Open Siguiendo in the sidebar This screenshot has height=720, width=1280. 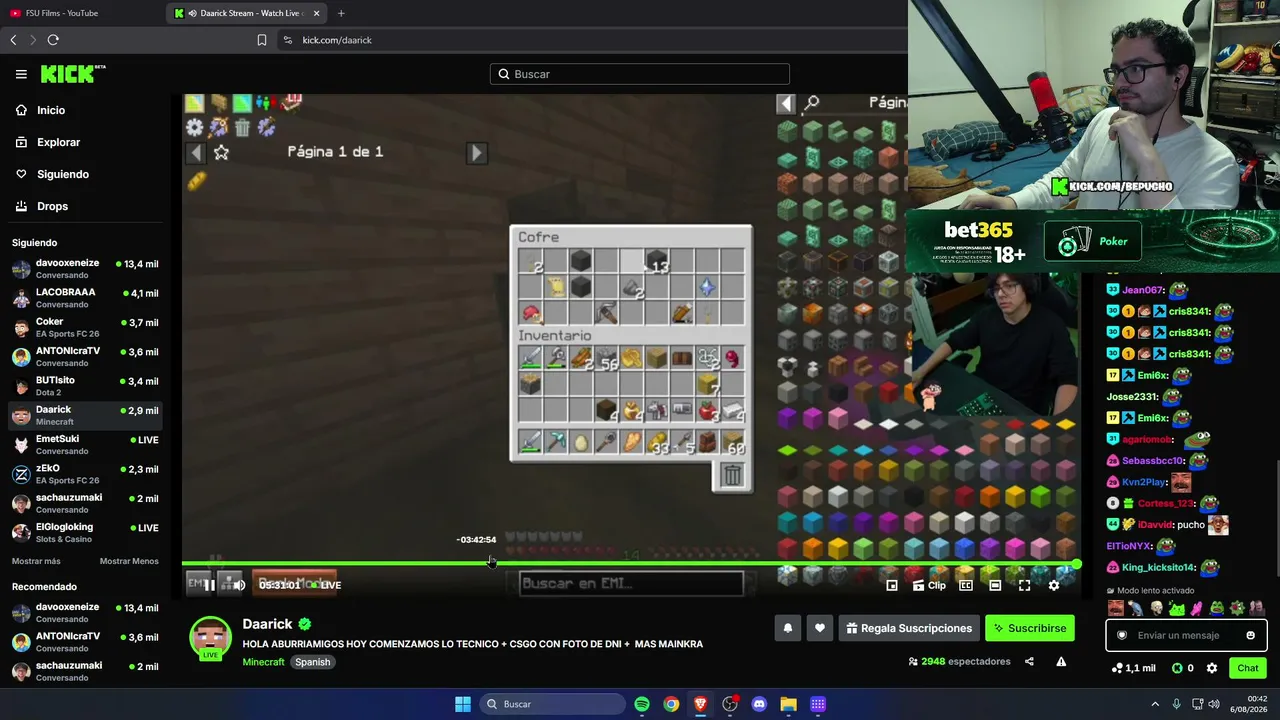pyautogui.click(x=86, y=174)
